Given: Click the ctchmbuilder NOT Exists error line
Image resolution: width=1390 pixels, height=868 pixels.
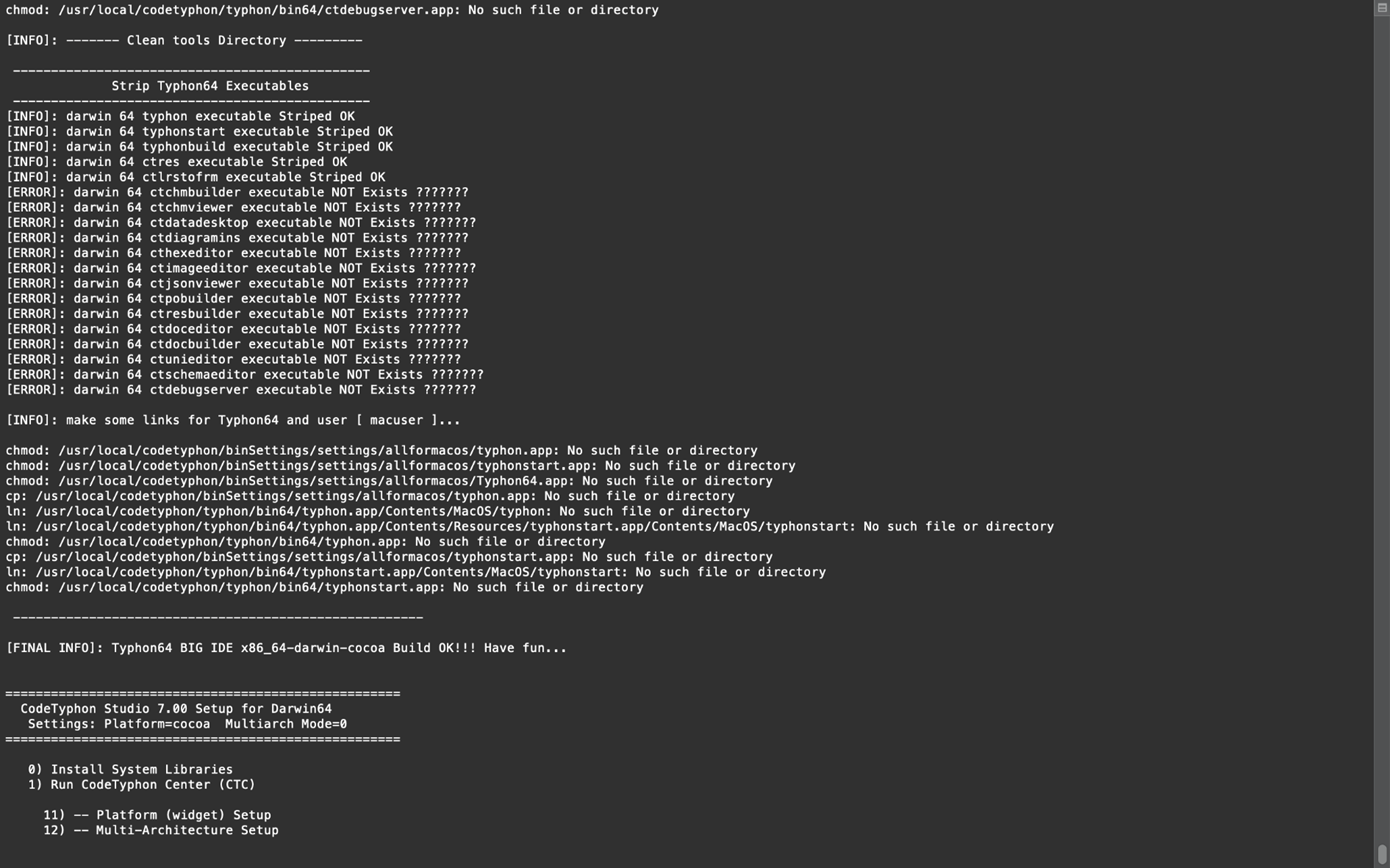Looking at the screenshot, I should click(237, 192).
